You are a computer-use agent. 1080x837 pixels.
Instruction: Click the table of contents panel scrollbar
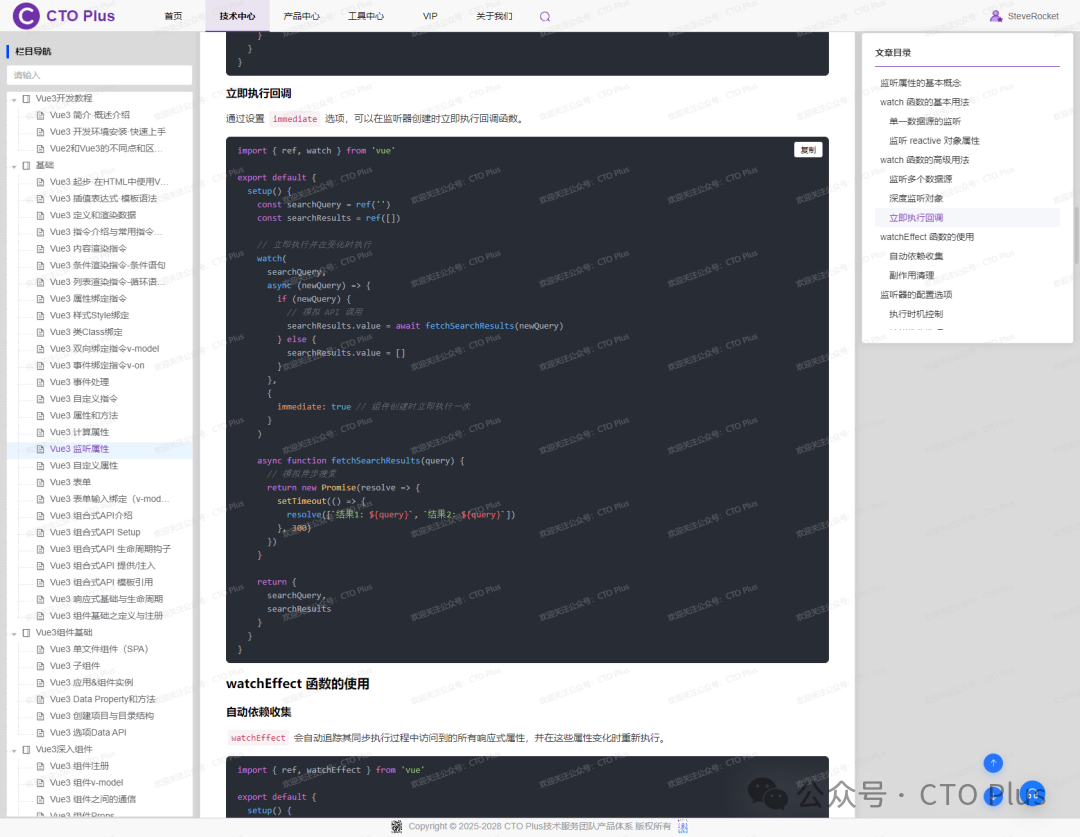click(x=1076, y=236)
